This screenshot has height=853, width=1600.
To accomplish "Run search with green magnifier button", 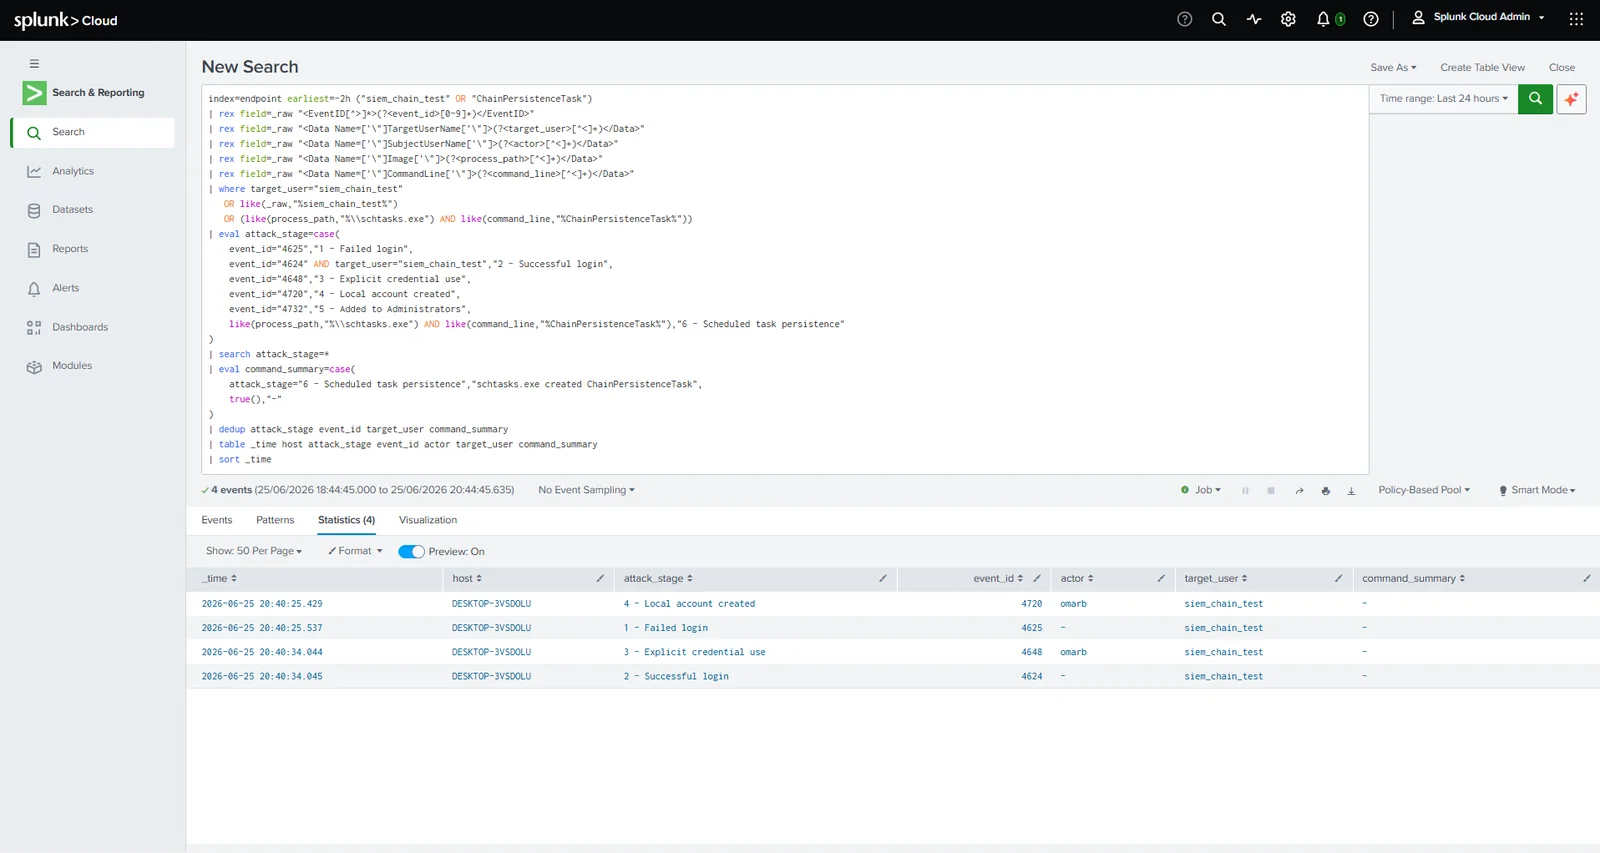I will pyautogui.click(x=1535, y=99).
